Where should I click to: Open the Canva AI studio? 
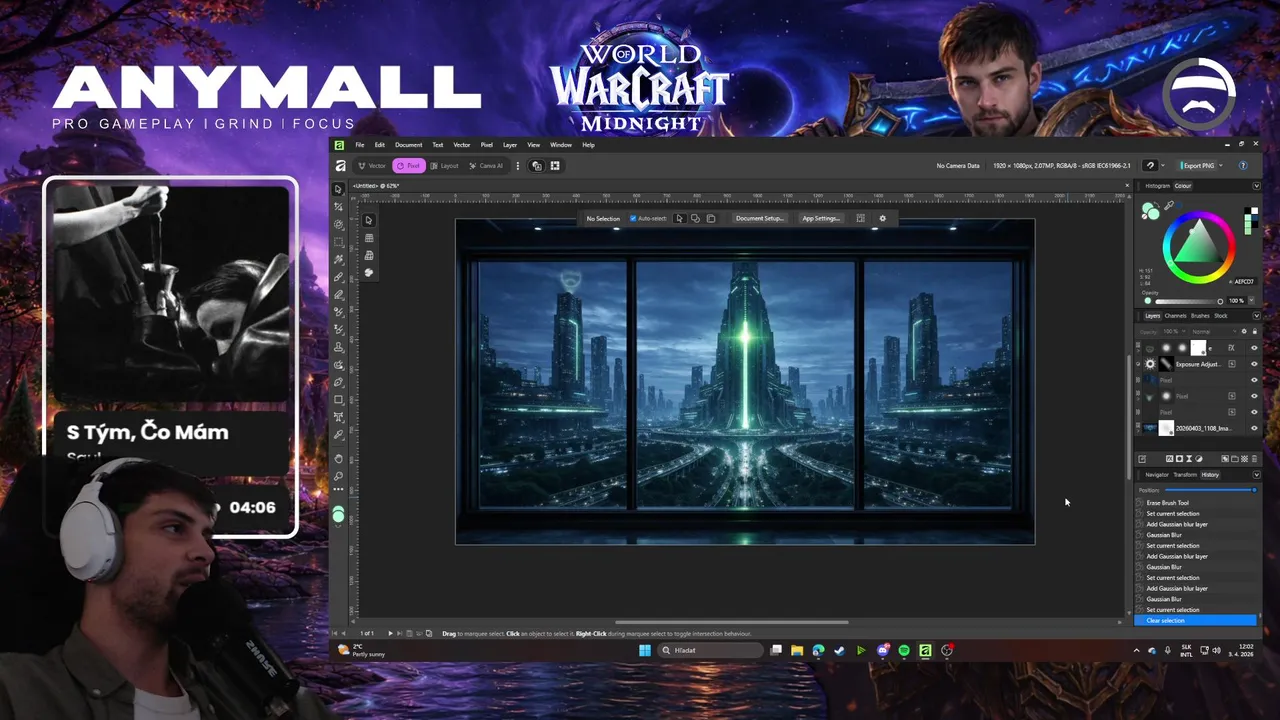pyautogui.click(x=487, y=165)
